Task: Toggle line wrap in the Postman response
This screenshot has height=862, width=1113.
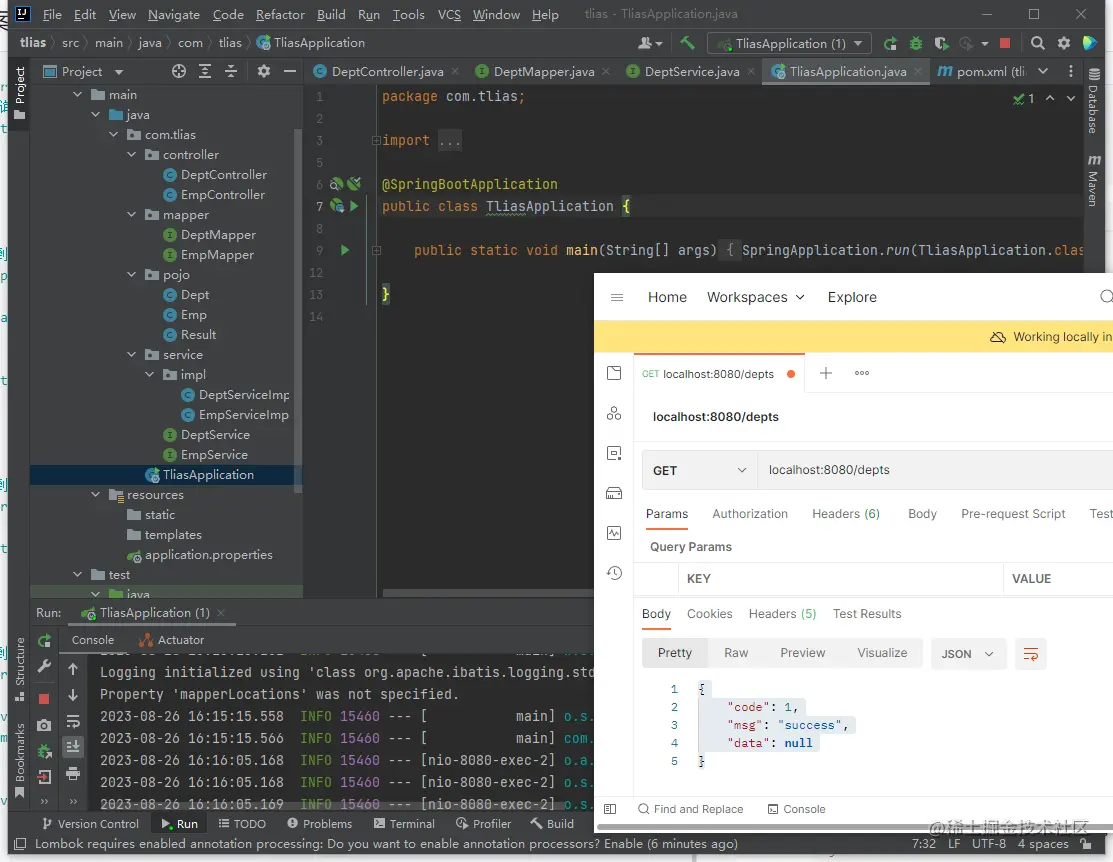Action: (x=1030, y=654)
